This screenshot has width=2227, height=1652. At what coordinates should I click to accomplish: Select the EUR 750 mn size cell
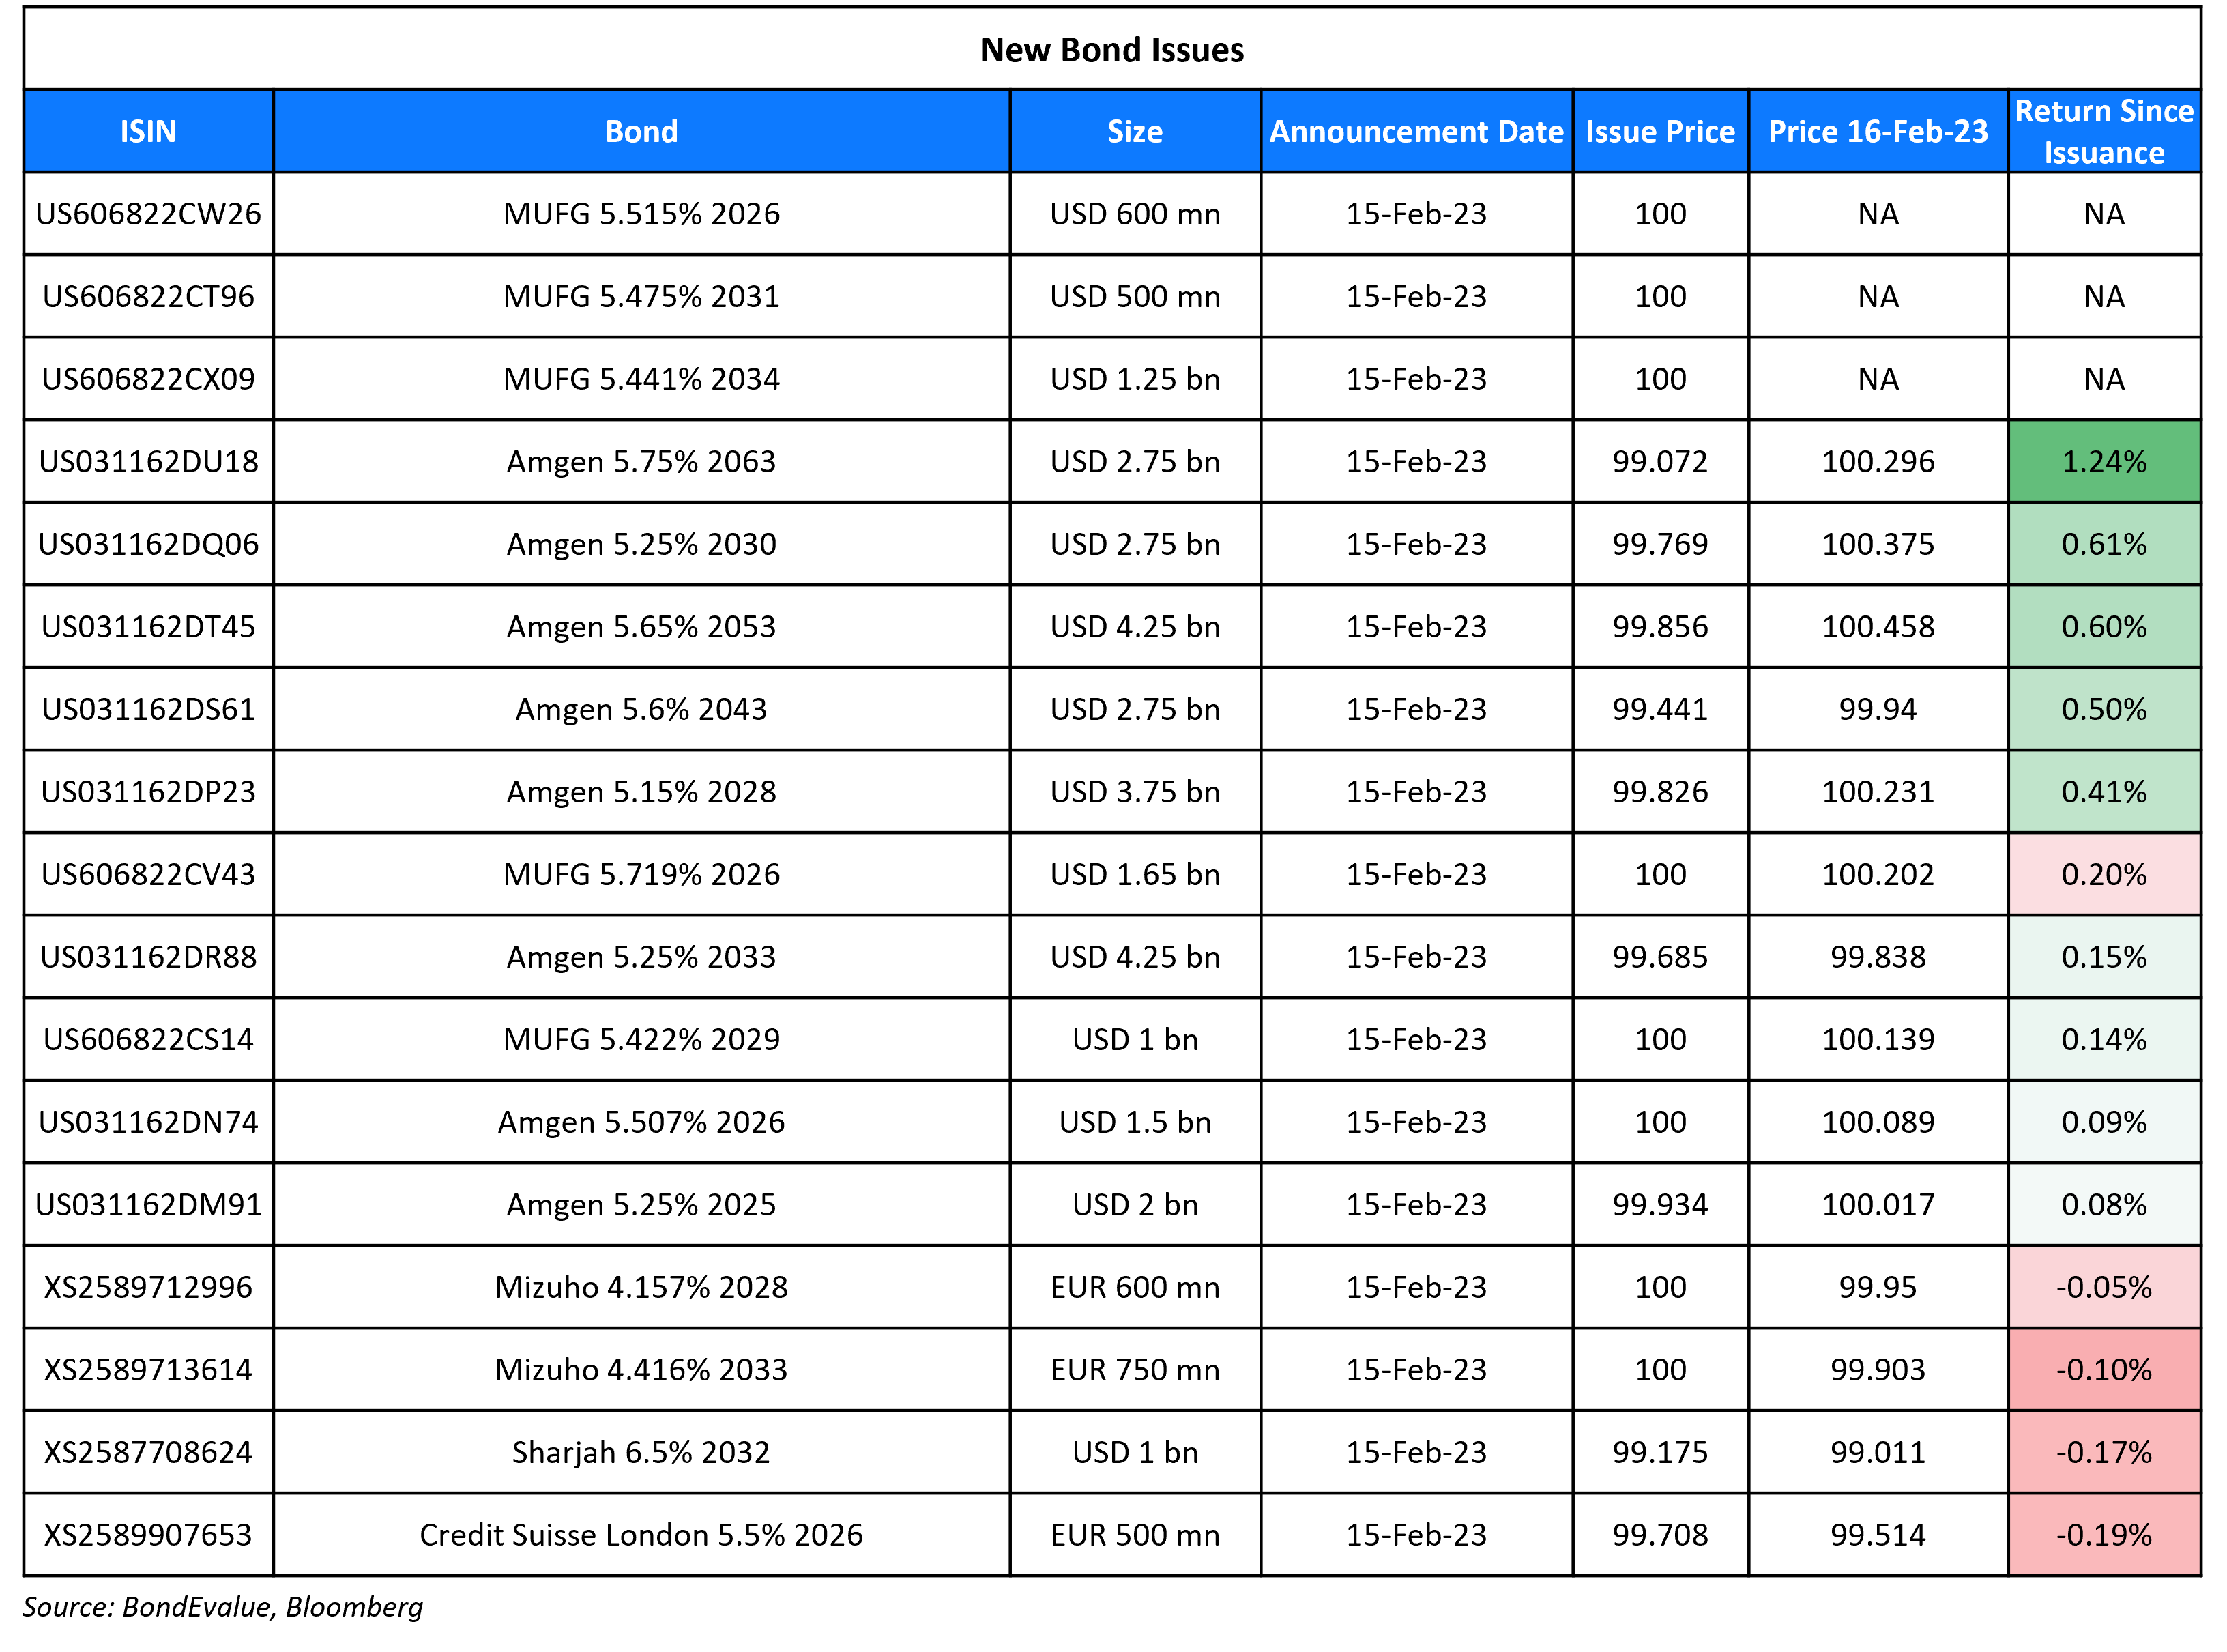1135,1369
